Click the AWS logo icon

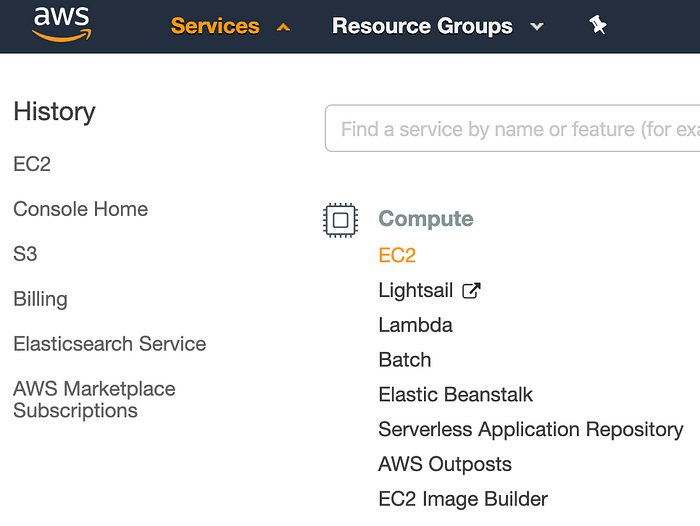pos(61,25)
